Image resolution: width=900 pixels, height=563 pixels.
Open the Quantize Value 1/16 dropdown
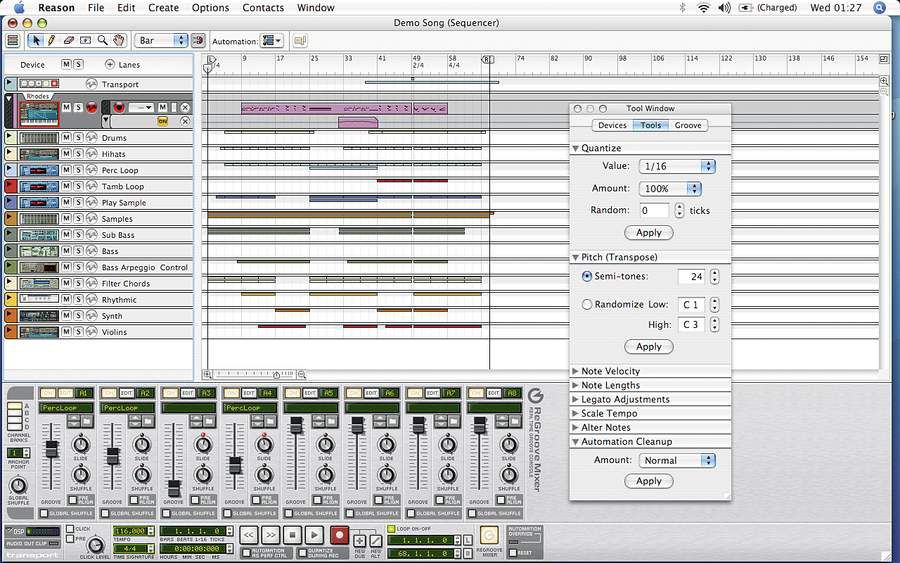coord(677,166)
